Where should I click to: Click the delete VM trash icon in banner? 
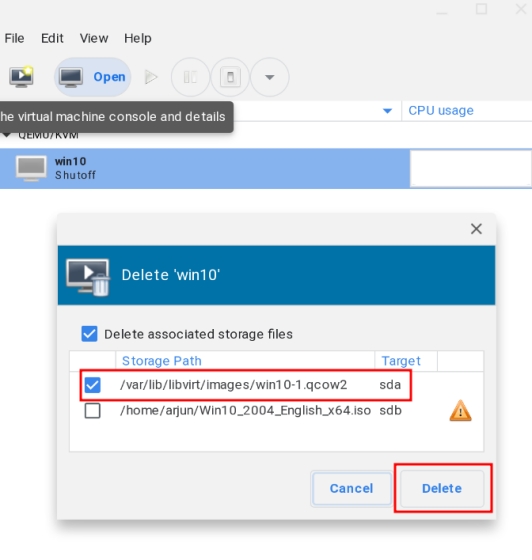(x=88, y=278)
